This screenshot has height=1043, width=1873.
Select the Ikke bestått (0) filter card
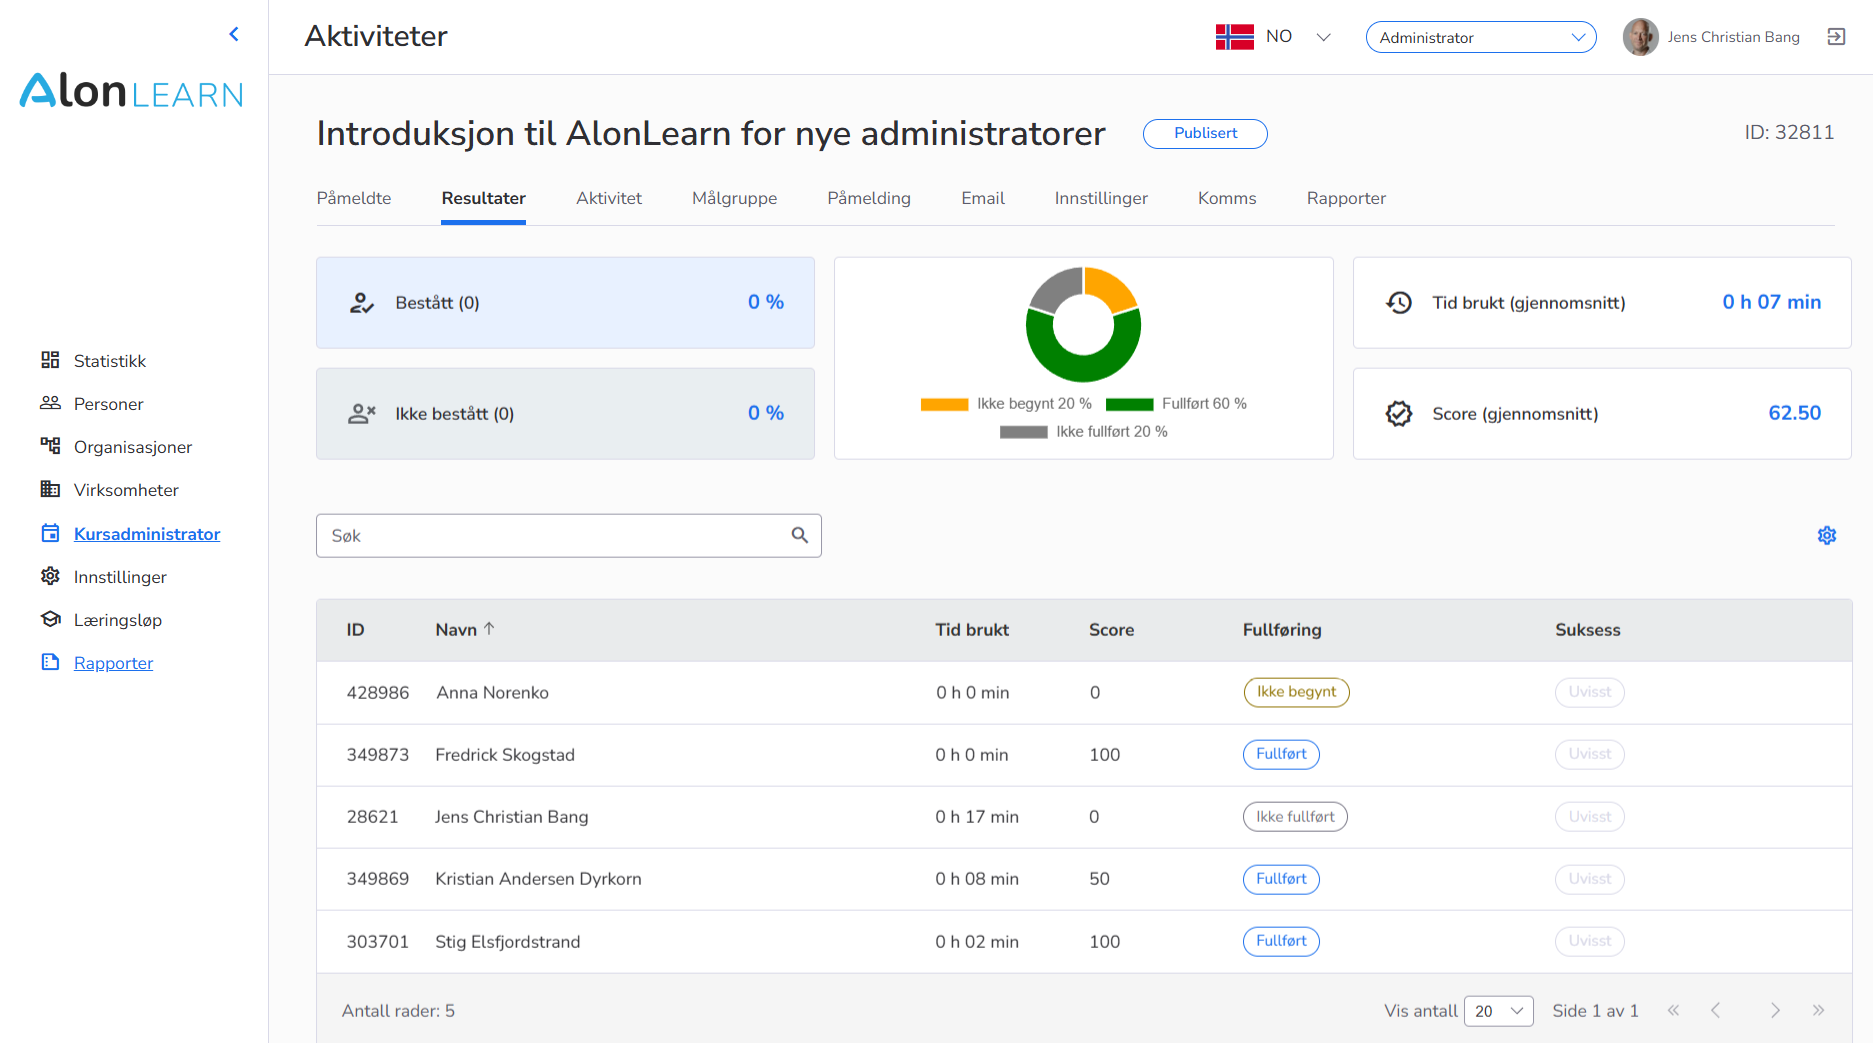(x=565, y=413)
